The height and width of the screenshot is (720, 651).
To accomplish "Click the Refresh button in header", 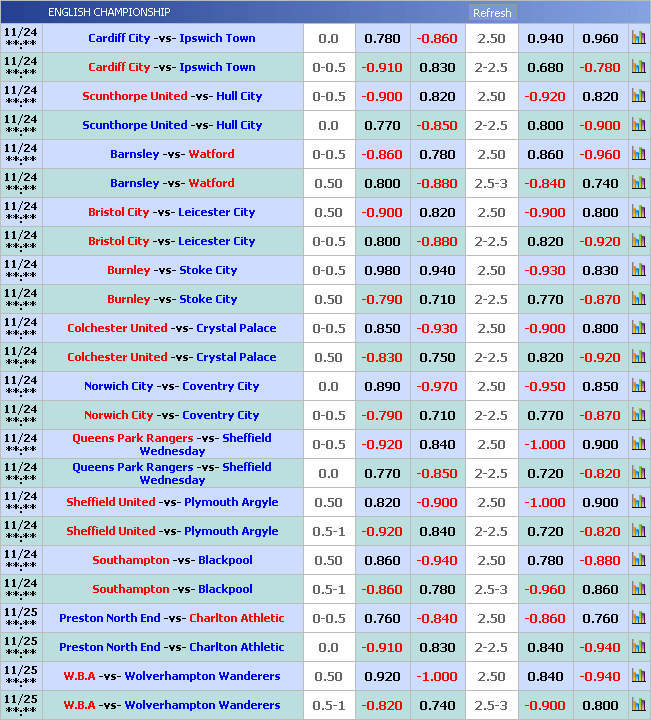I will (x=491, y=13).
